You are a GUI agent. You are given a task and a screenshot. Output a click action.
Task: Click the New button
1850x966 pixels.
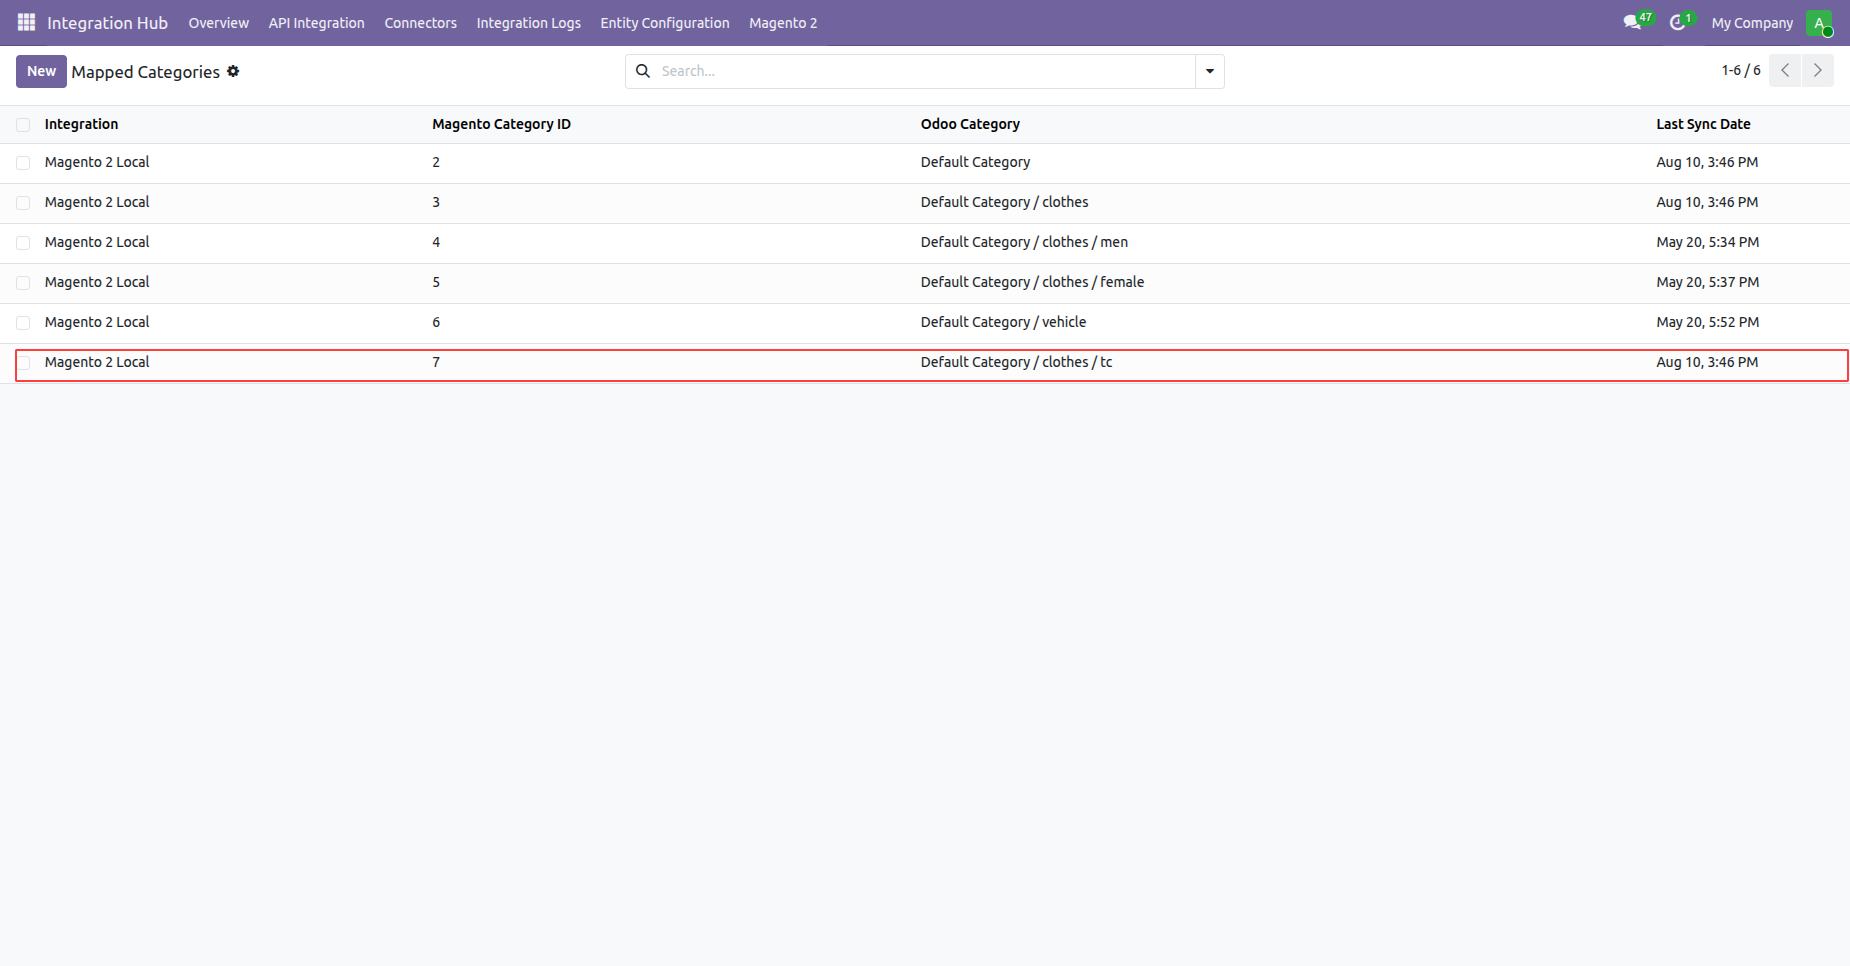[41, 71]
